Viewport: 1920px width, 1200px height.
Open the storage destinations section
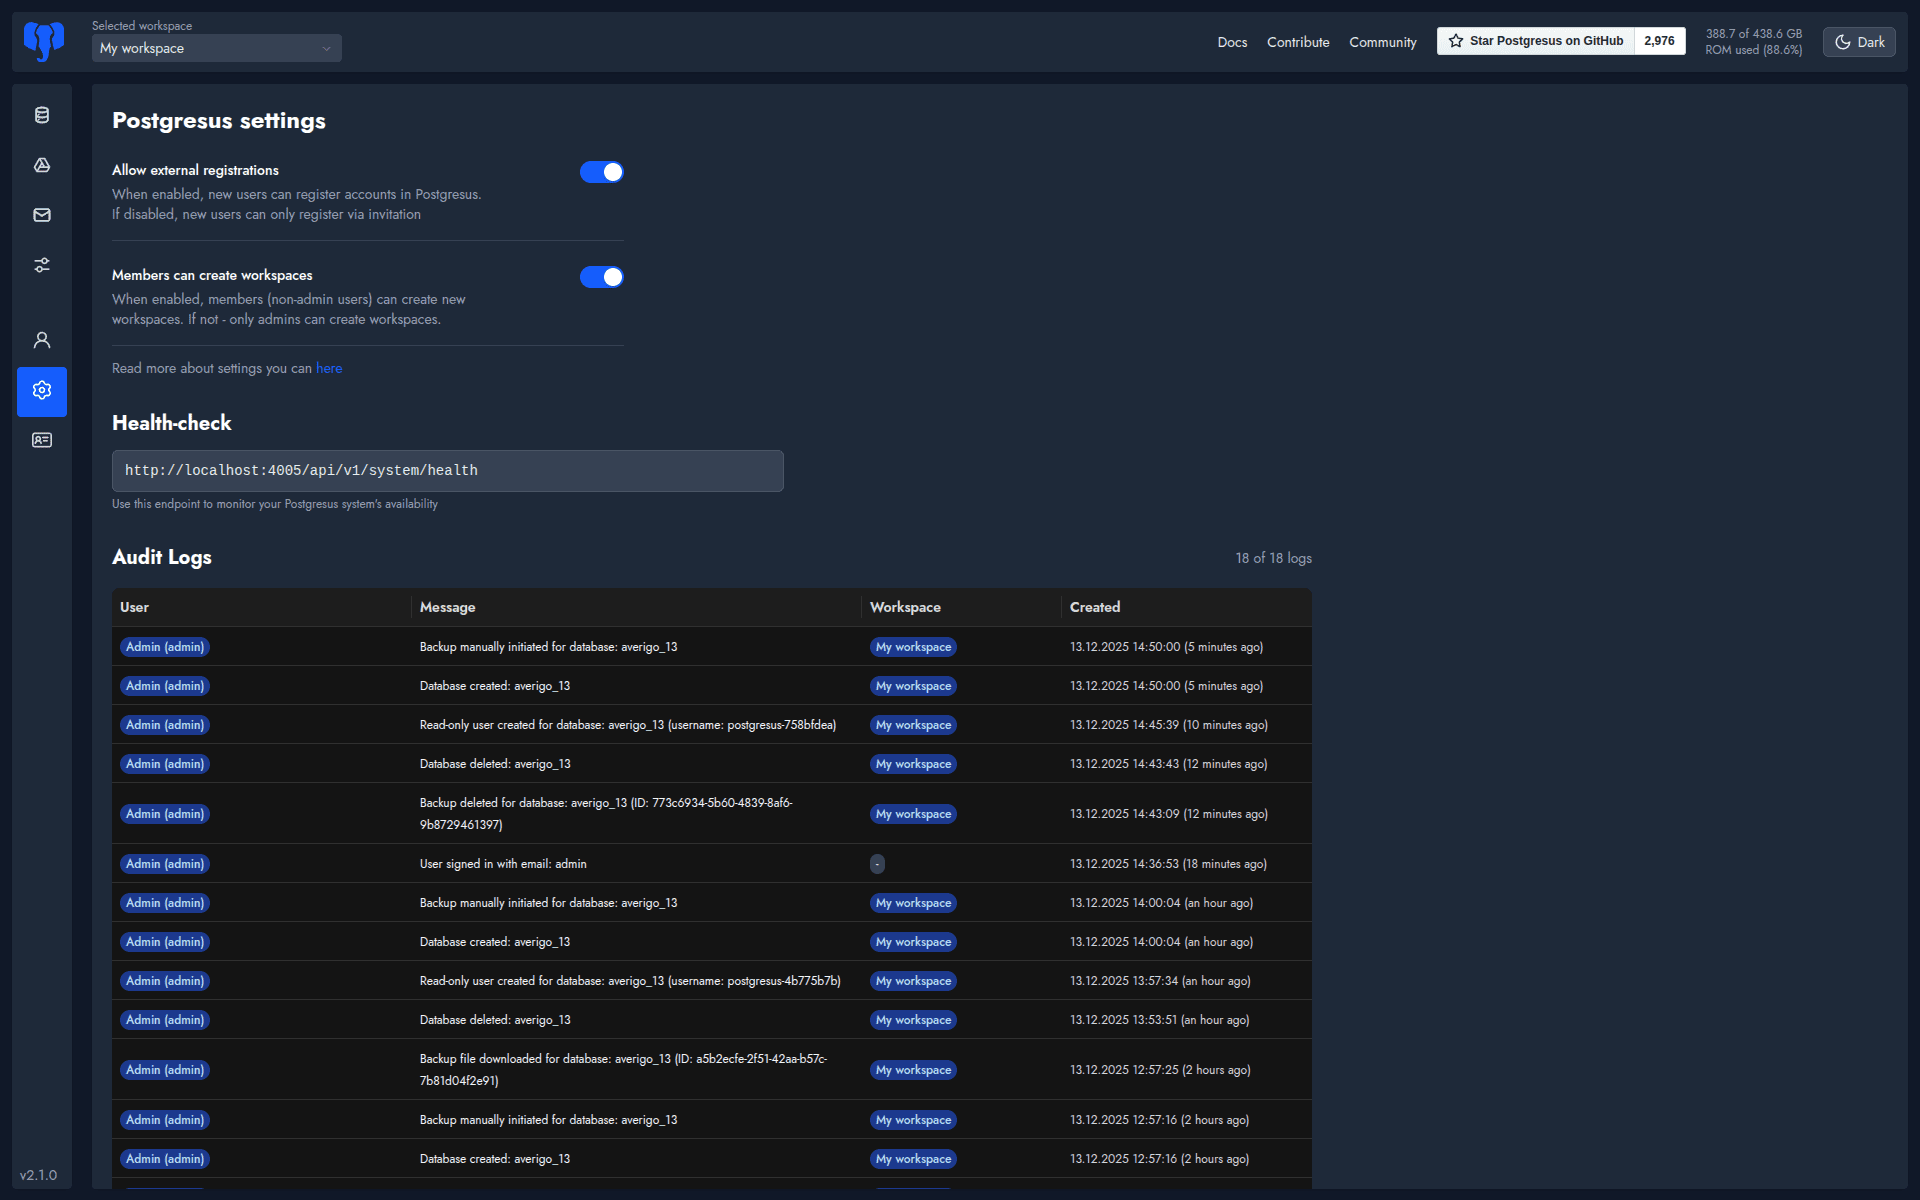coord(41,165)
